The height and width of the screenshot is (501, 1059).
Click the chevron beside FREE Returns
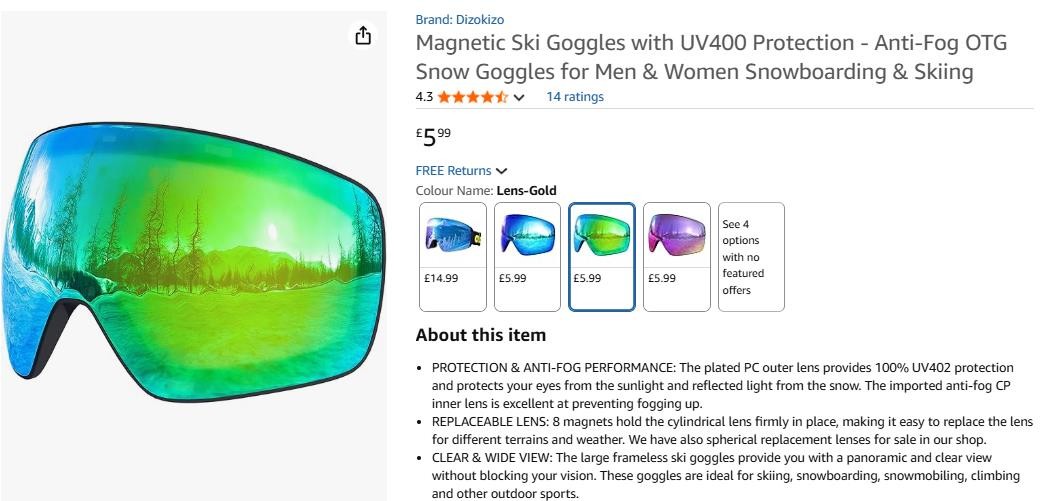(x=500, y=171)
